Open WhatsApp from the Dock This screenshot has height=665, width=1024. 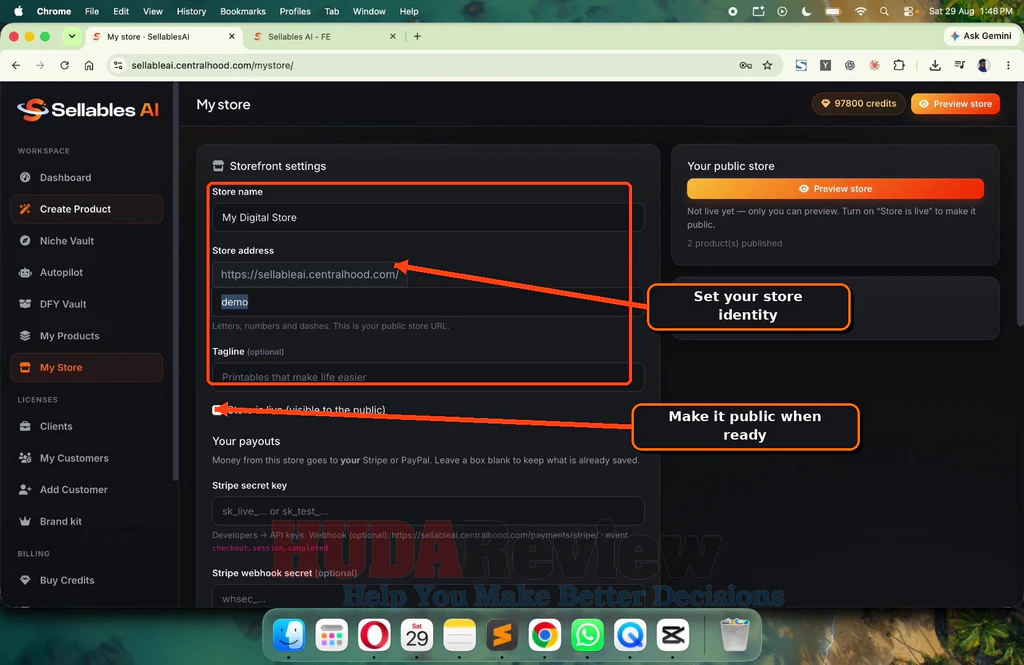point(587,635)
